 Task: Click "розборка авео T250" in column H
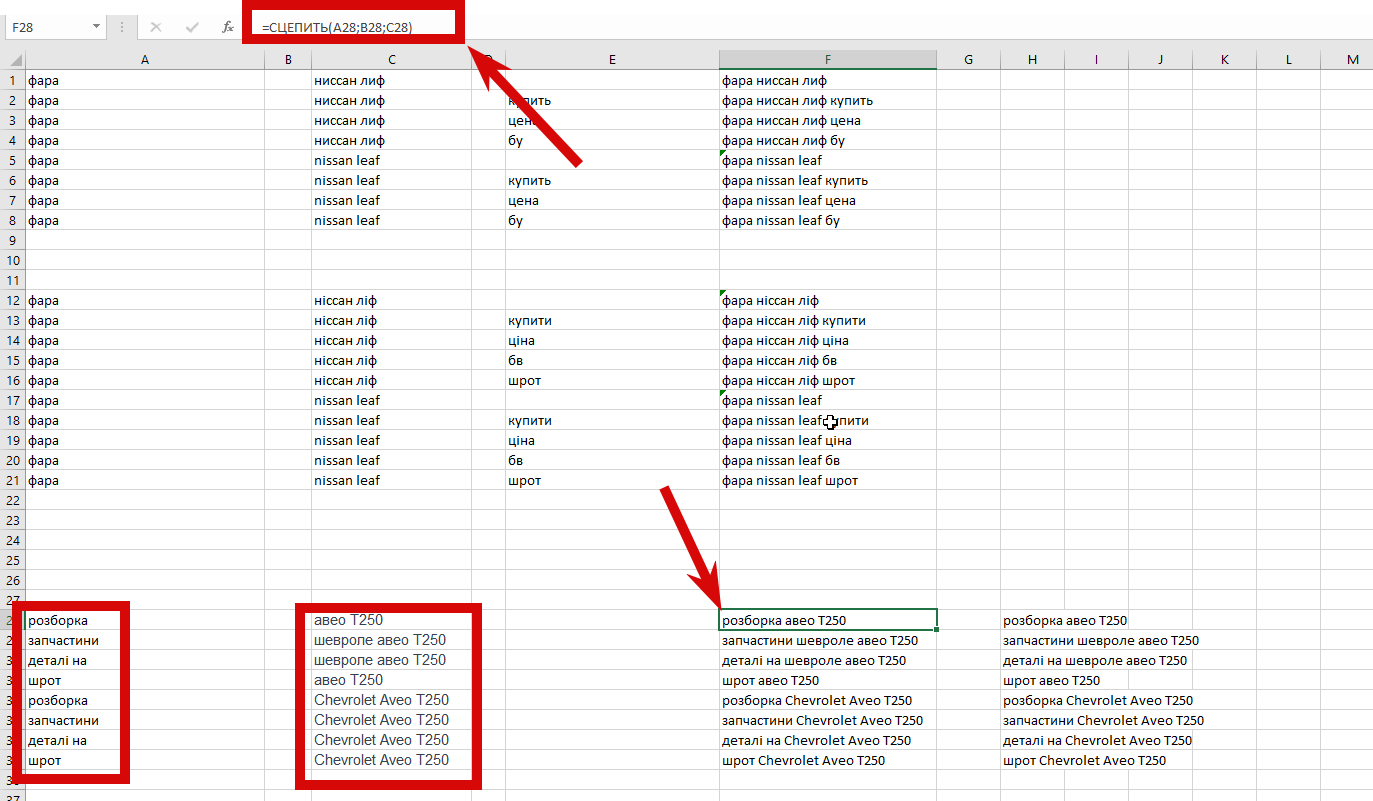coord(1065,620)
